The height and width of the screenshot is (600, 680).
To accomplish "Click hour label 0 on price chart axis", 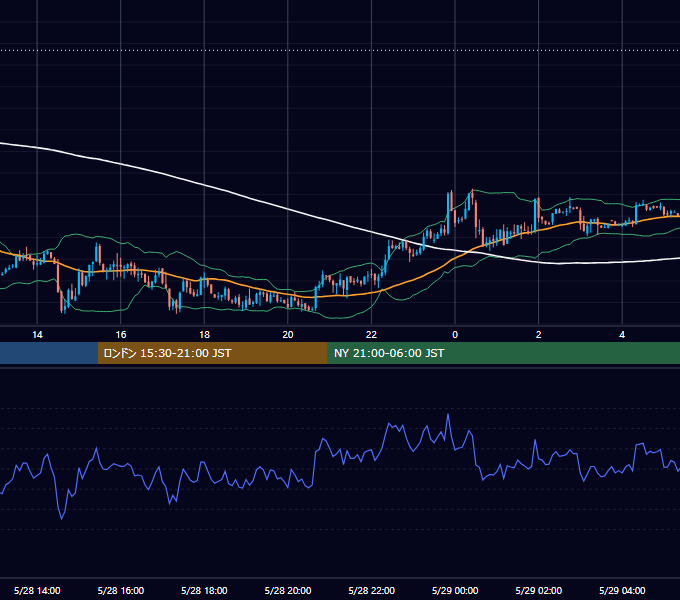I will point(455,335).
